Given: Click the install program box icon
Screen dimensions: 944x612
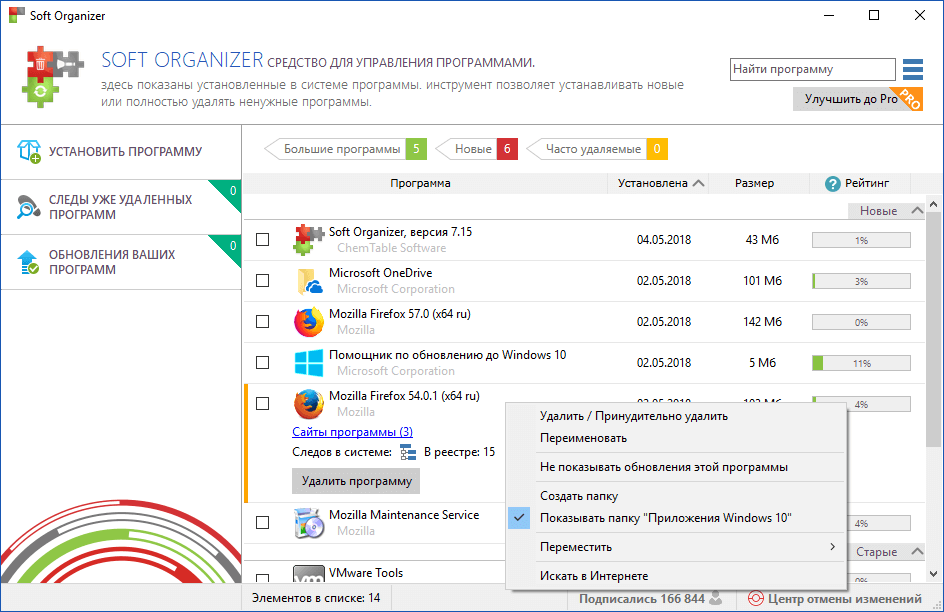Looking at the screenshot, I should tap(29, 152).
